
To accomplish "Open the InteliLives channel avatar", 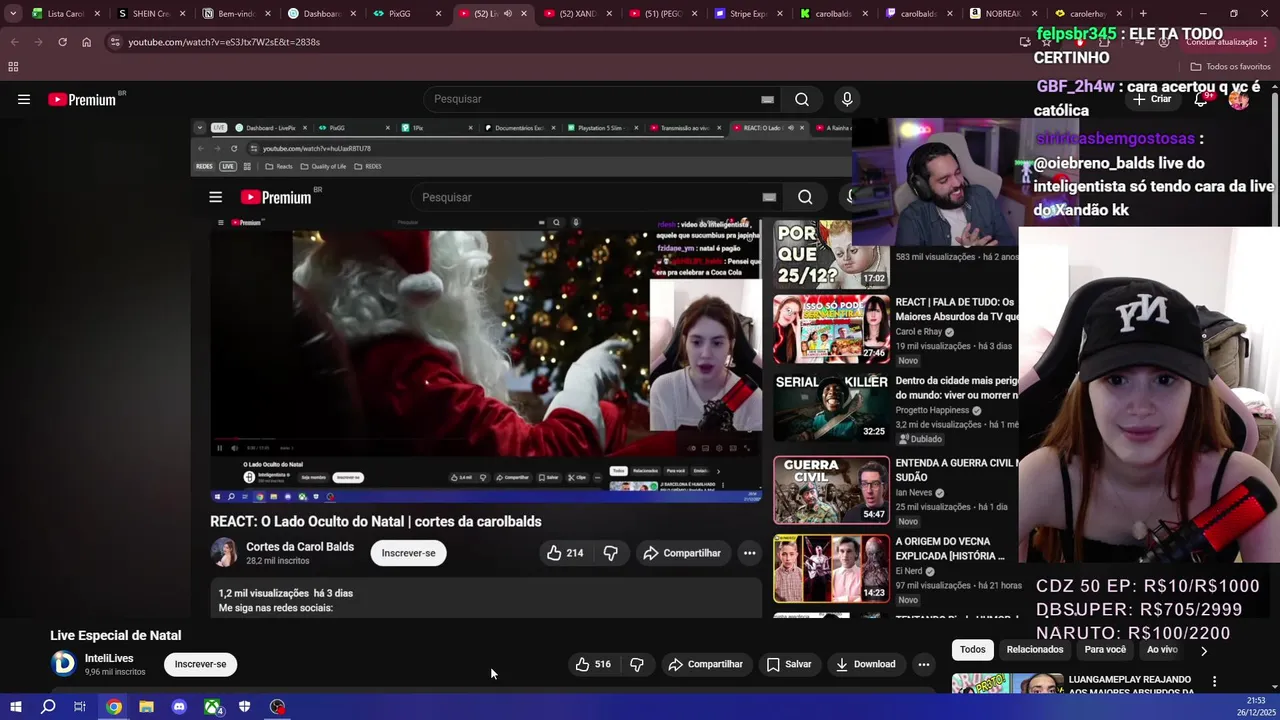I will click(x=63, y=663).
